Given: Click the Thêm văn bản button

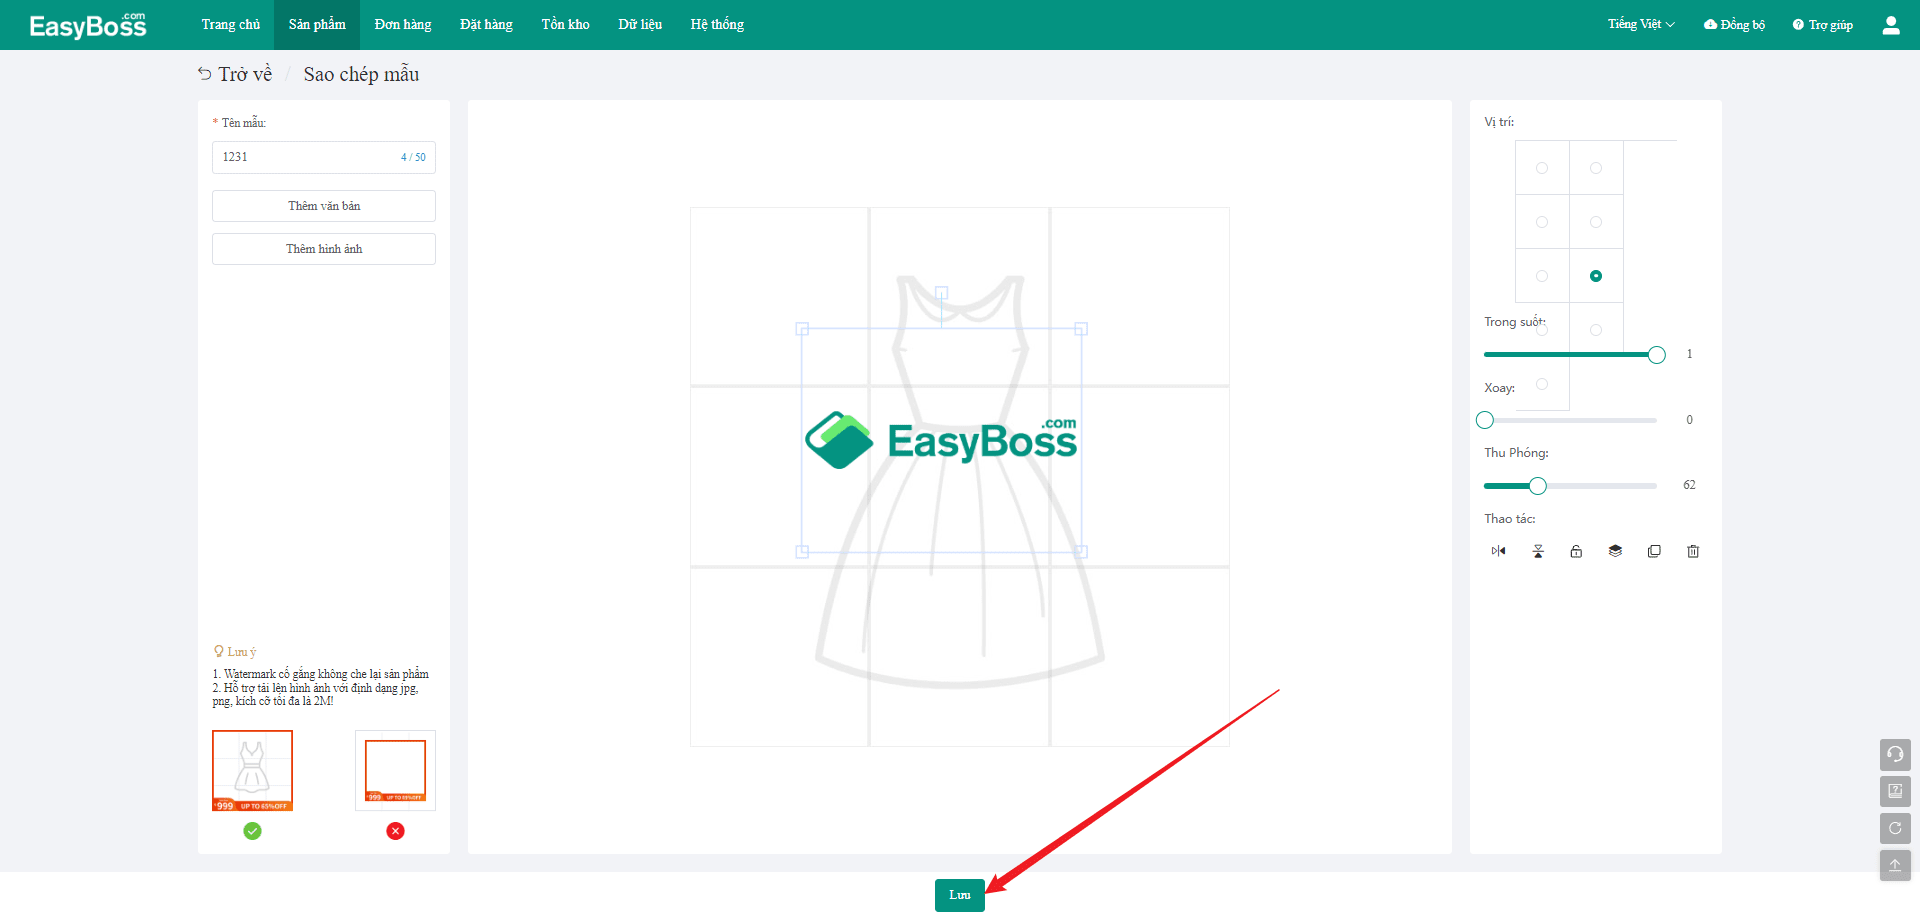Looking at the screenshot, I should [x=324, y=206].
